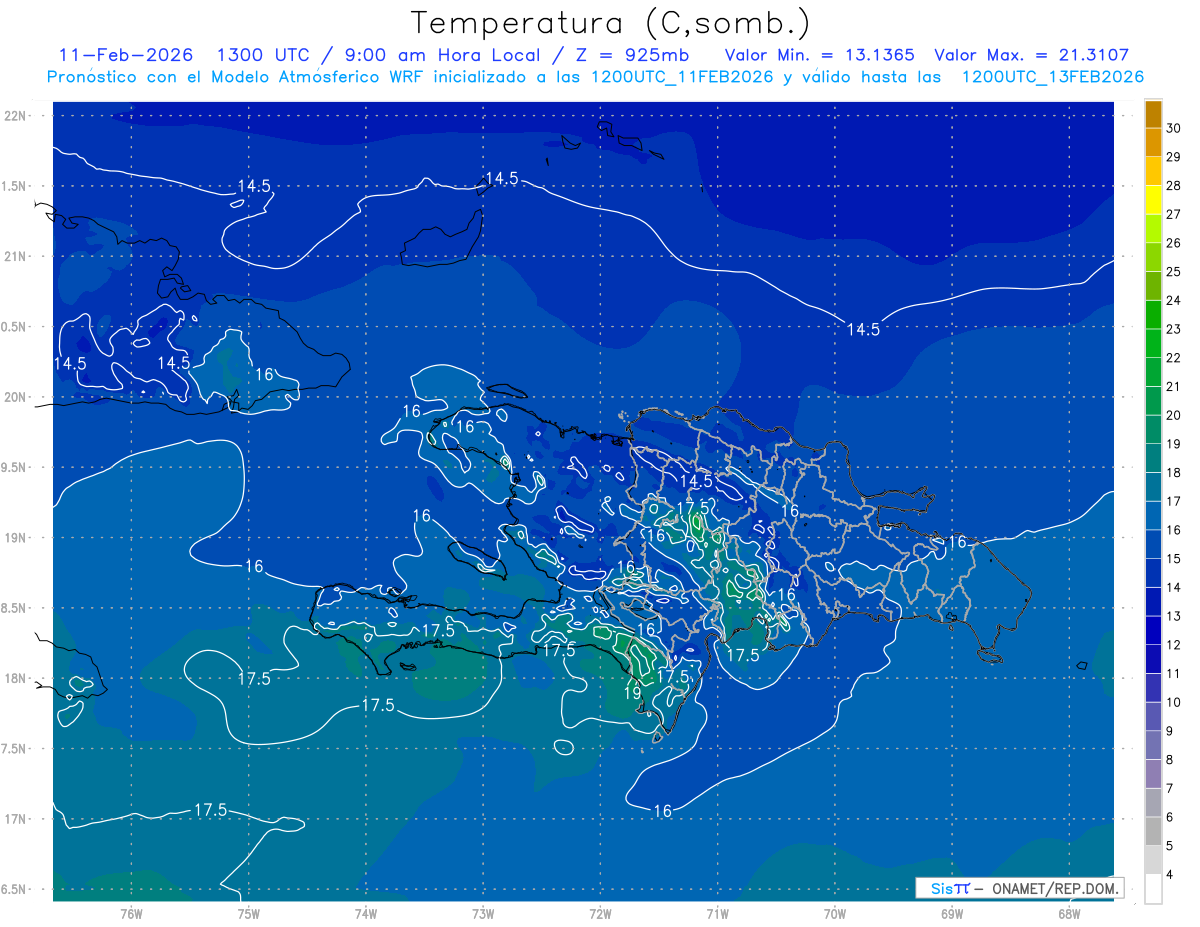This screenshot has width=1200, height=927.
Task: Click the '71W' longitude axis label
Action: pyautogui.click(x=718, y=913)
